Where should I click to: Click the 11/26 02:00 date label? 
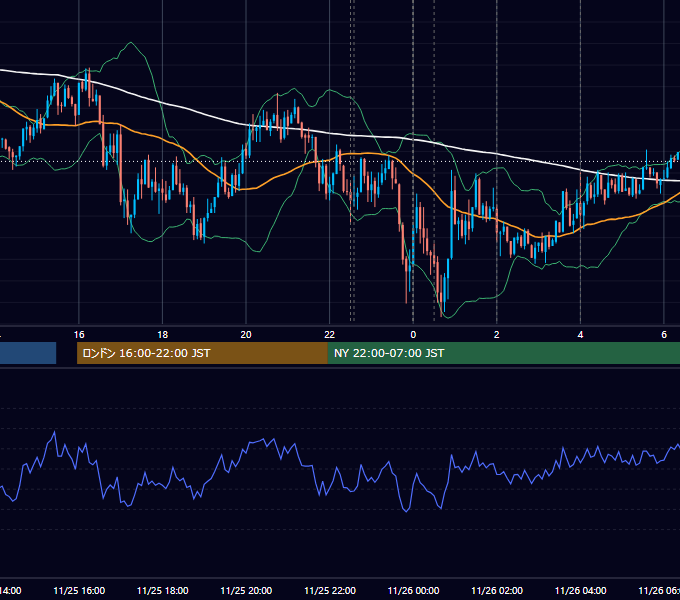pos(497,590)
